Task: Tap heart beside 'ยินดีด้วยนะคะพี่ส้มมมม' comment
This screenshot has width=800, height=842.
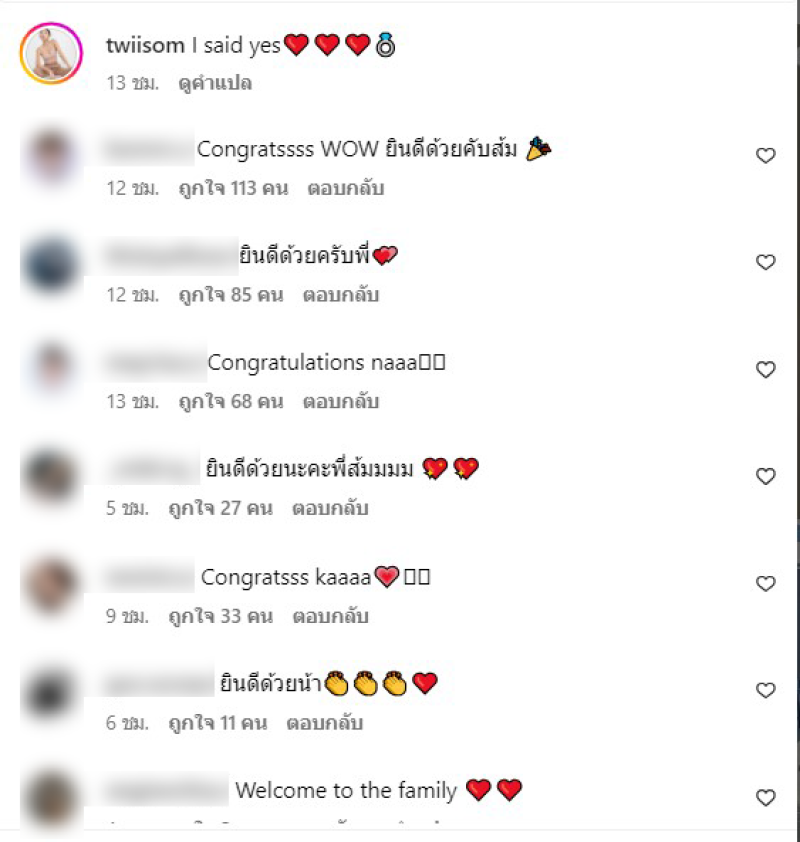Action: [x=766, y=476]
